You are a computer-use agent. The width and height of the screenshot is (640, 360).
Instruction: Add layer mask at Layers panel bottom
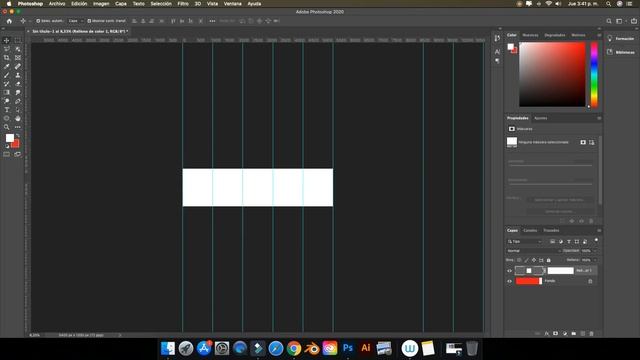(x=556, y=333)
